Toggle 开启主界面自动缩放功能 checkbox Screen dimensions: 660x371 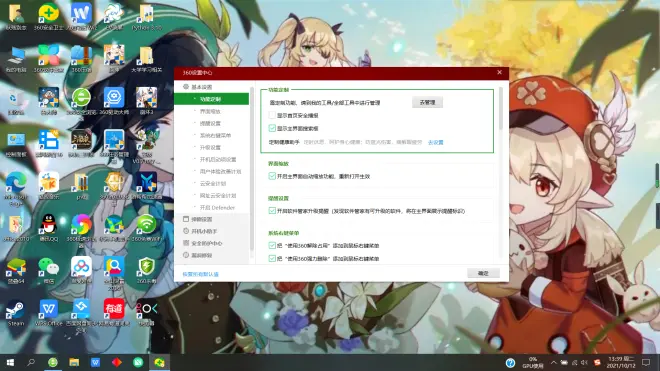point(272,176)
